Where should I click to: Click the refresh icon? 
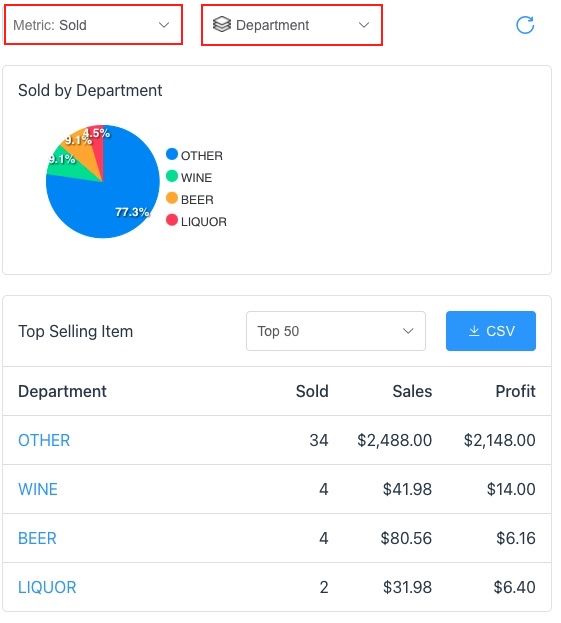tap(524, 25)
